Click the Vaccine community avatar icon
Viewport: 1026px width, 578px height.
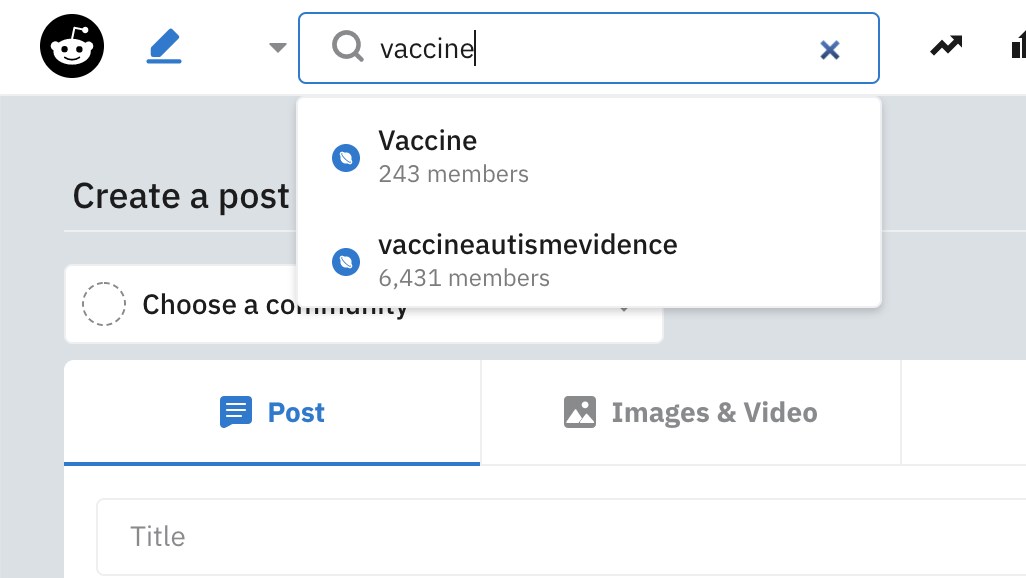point(346,157)
